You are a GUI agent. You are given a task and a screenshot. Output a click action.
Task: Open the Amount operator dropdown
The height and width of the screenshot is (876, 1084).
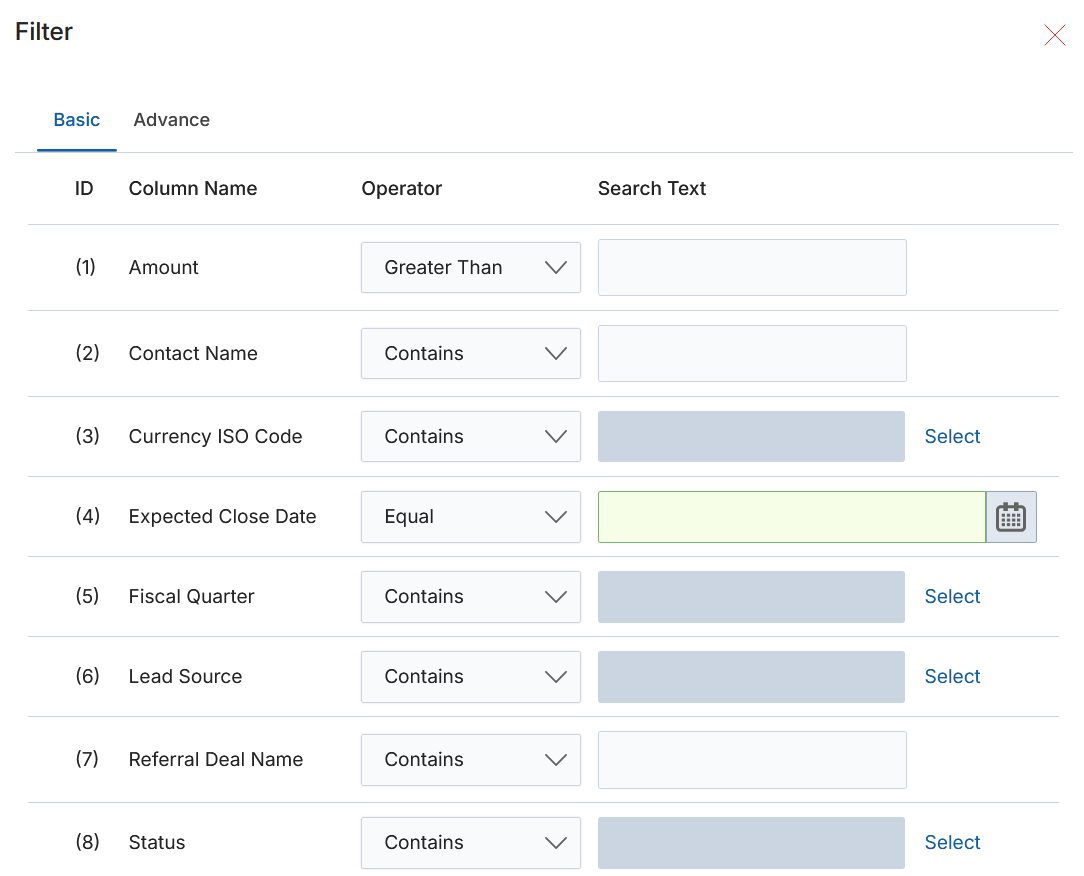pos(471,268)
